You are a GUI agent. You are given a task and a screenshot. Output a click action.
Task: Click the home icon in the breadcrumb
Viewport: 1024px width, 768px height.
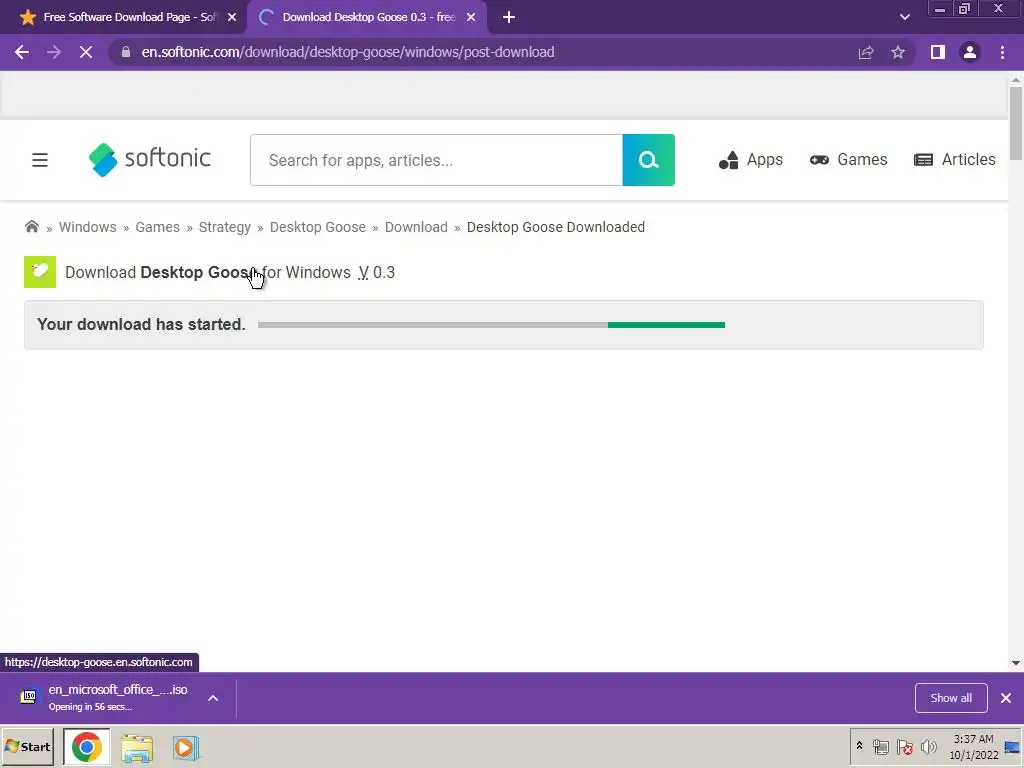click(x=31, y=227)
